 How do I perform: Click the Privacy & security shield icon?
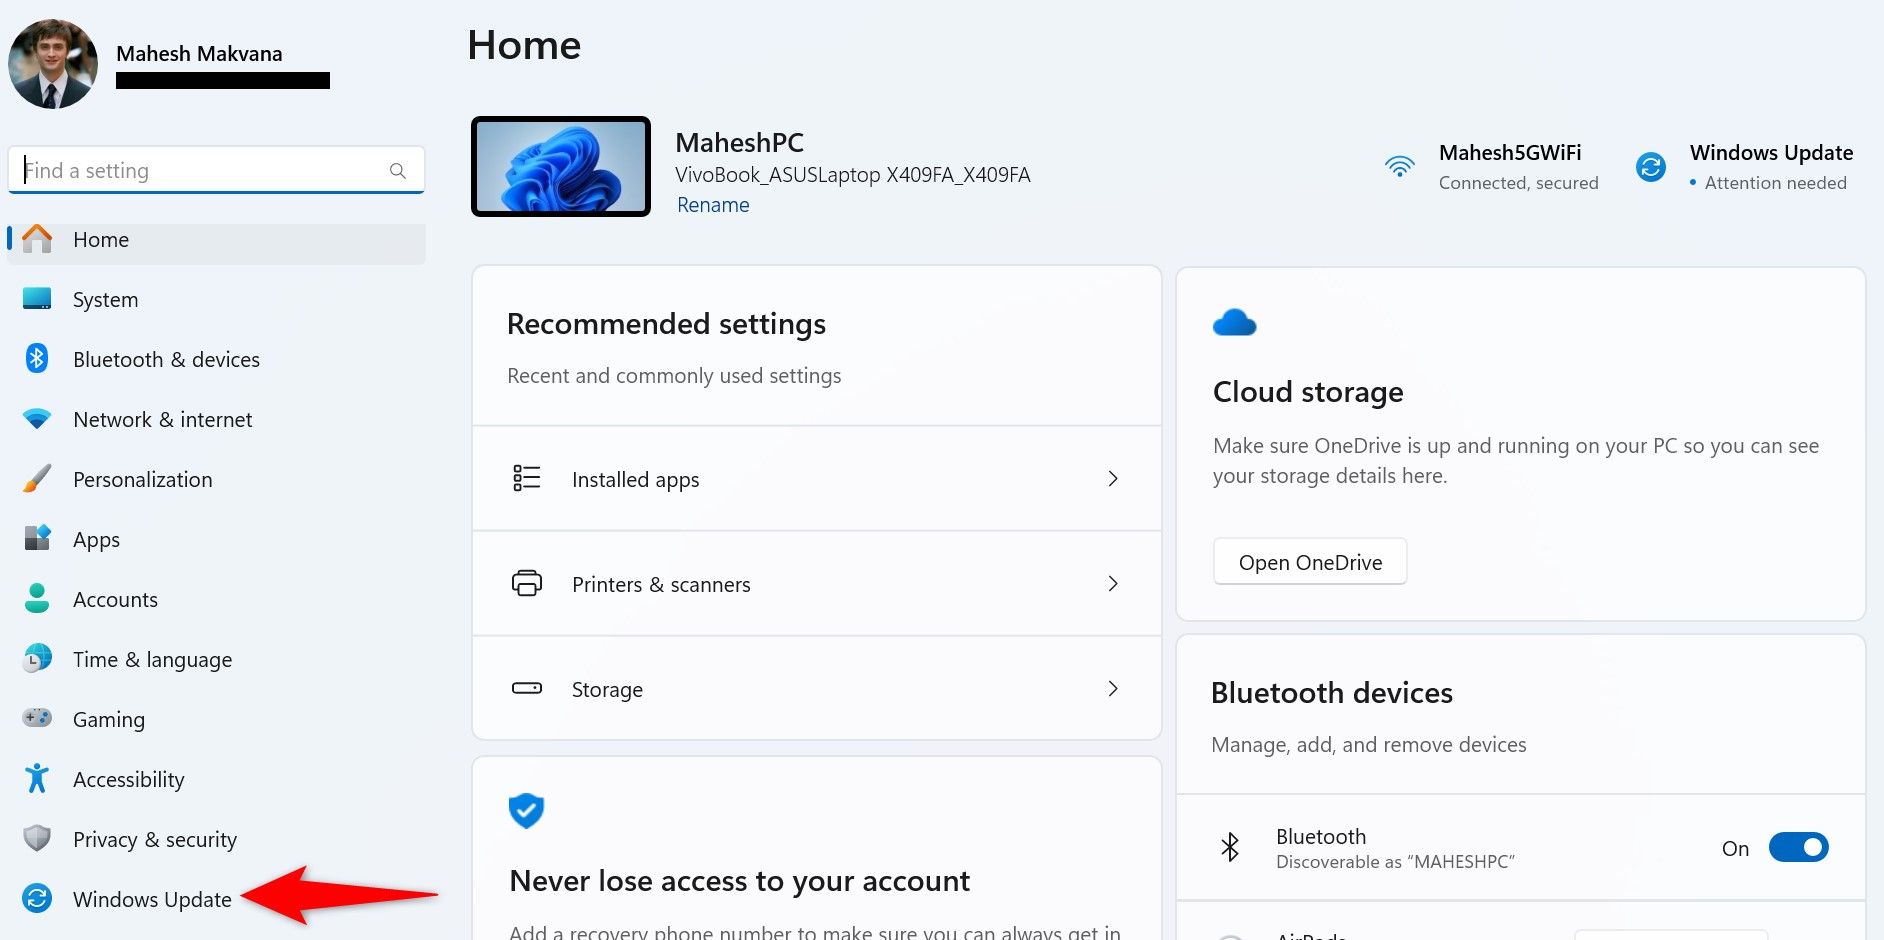37,838
